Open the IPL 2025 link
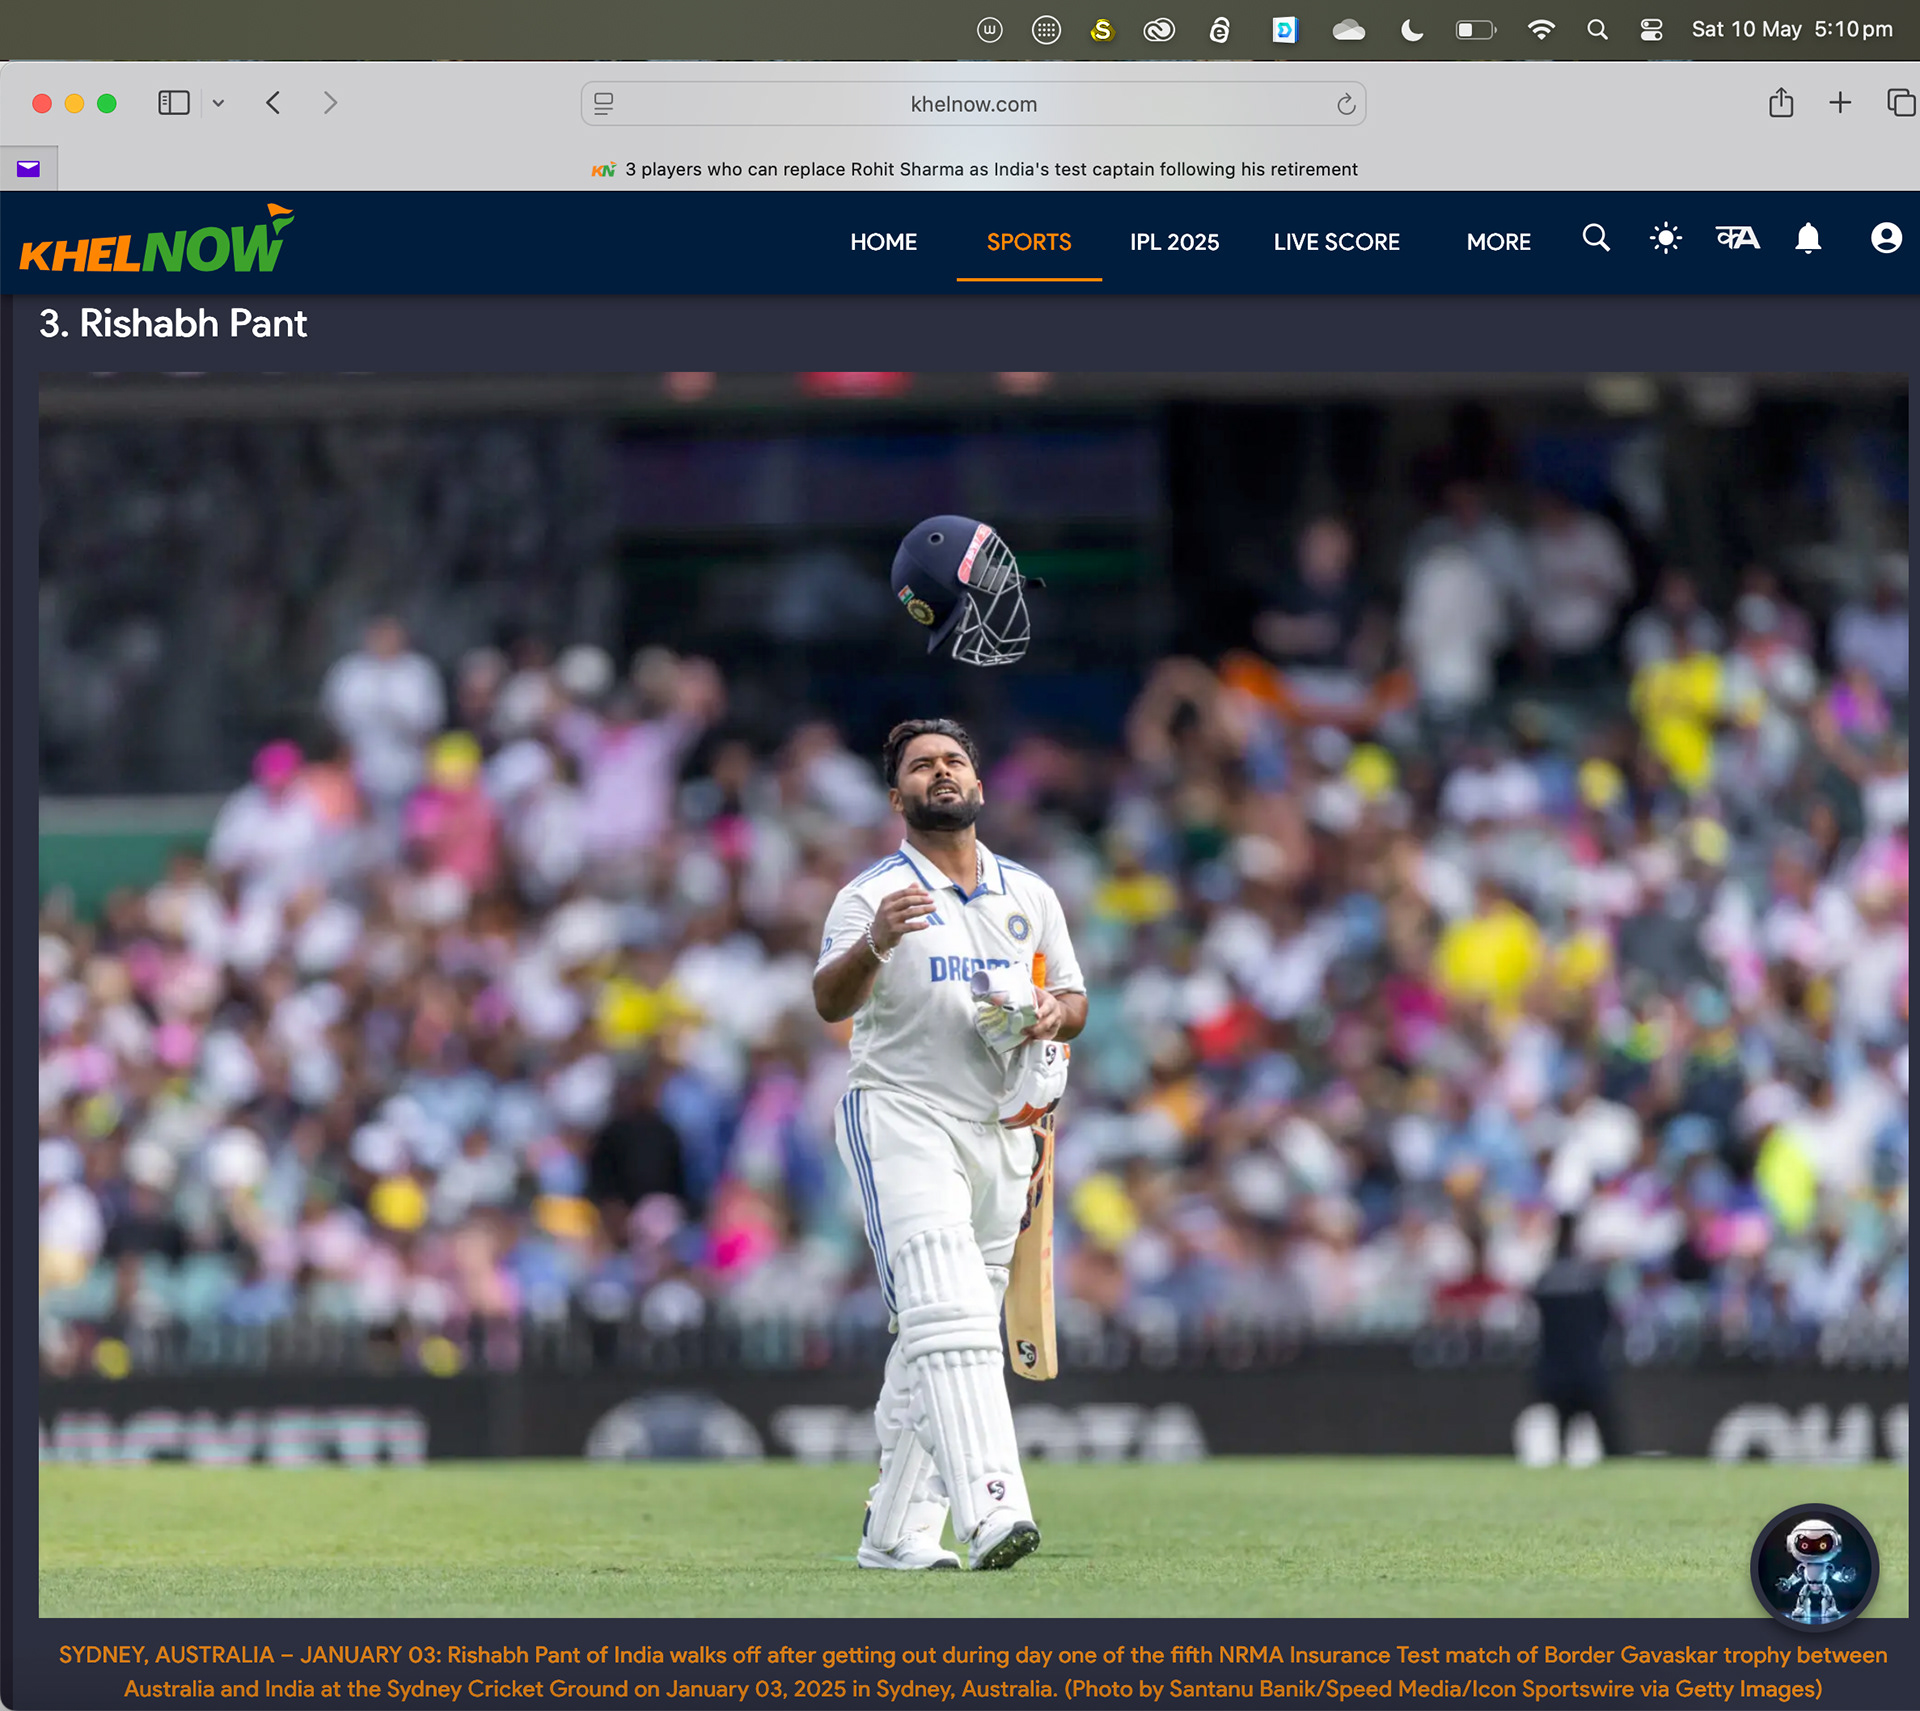The width and height of the screenshot is (1920, 1711). pyautogui.click(x=1174, y=242)
